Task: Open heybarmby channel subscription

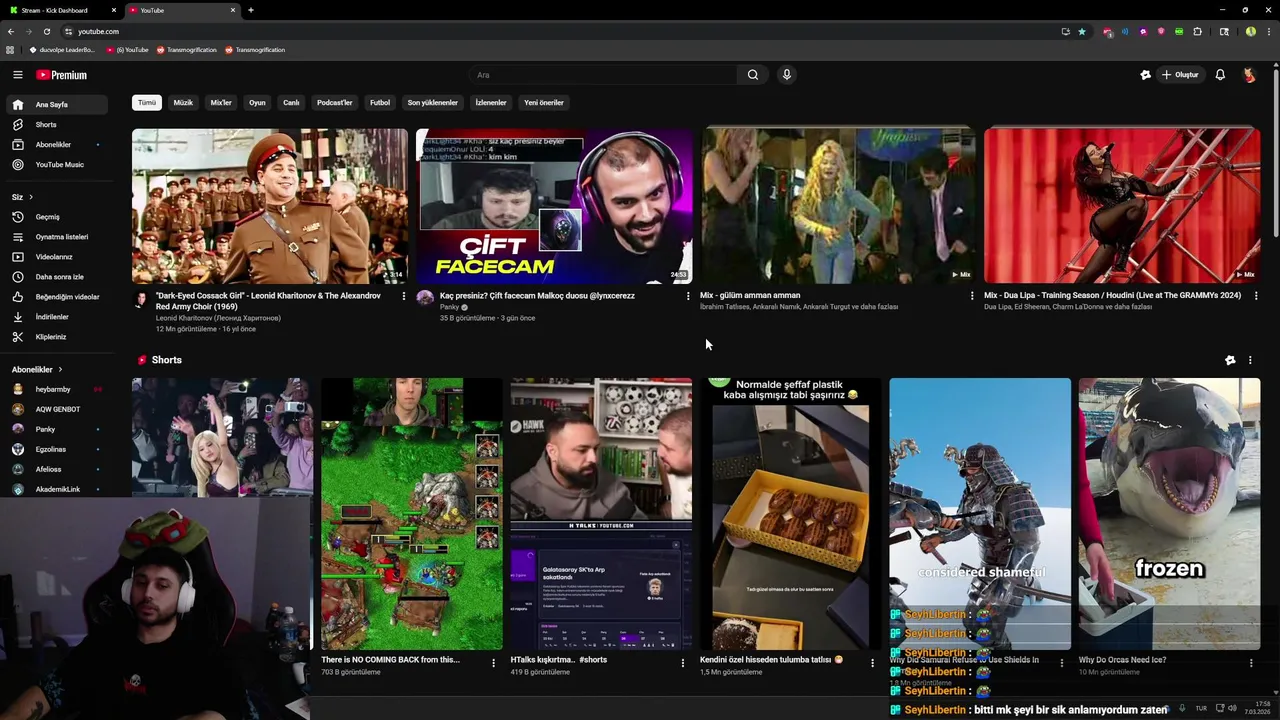Action: point(55,389)
